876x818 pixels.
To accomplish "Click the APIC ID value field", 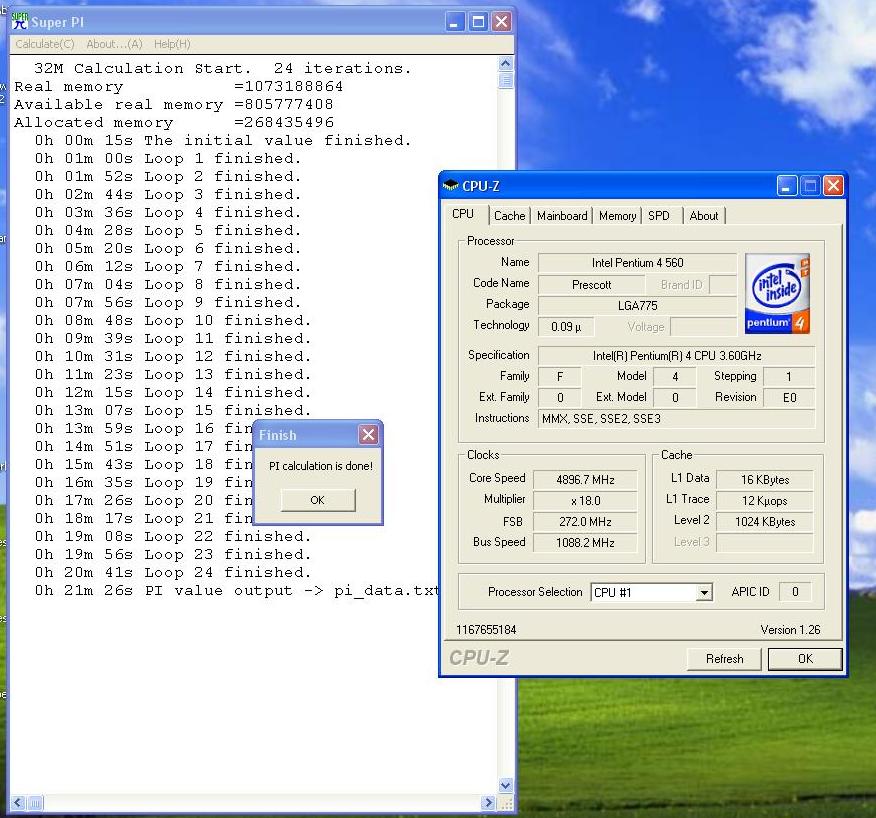I will (794, 592).
